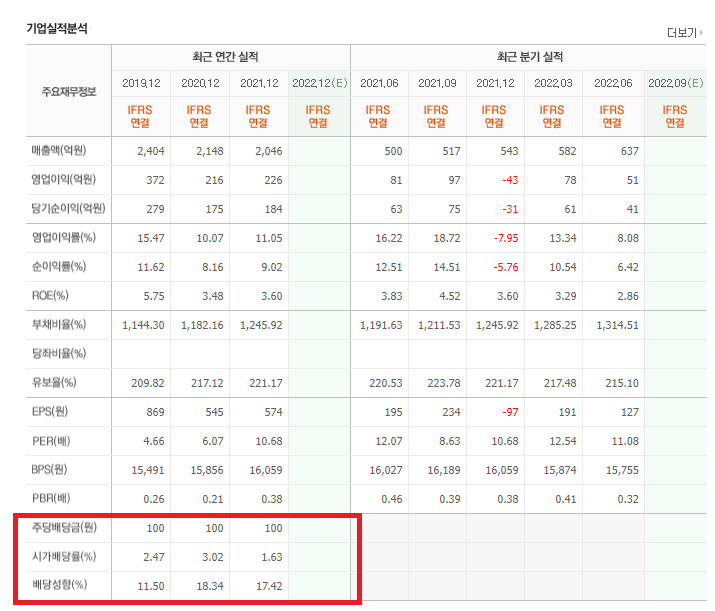Click the 순이익률(%) row label
Image resolution: width=715 pixels, height=611 pixels.
pyautogui.click(x=59, y=266)
